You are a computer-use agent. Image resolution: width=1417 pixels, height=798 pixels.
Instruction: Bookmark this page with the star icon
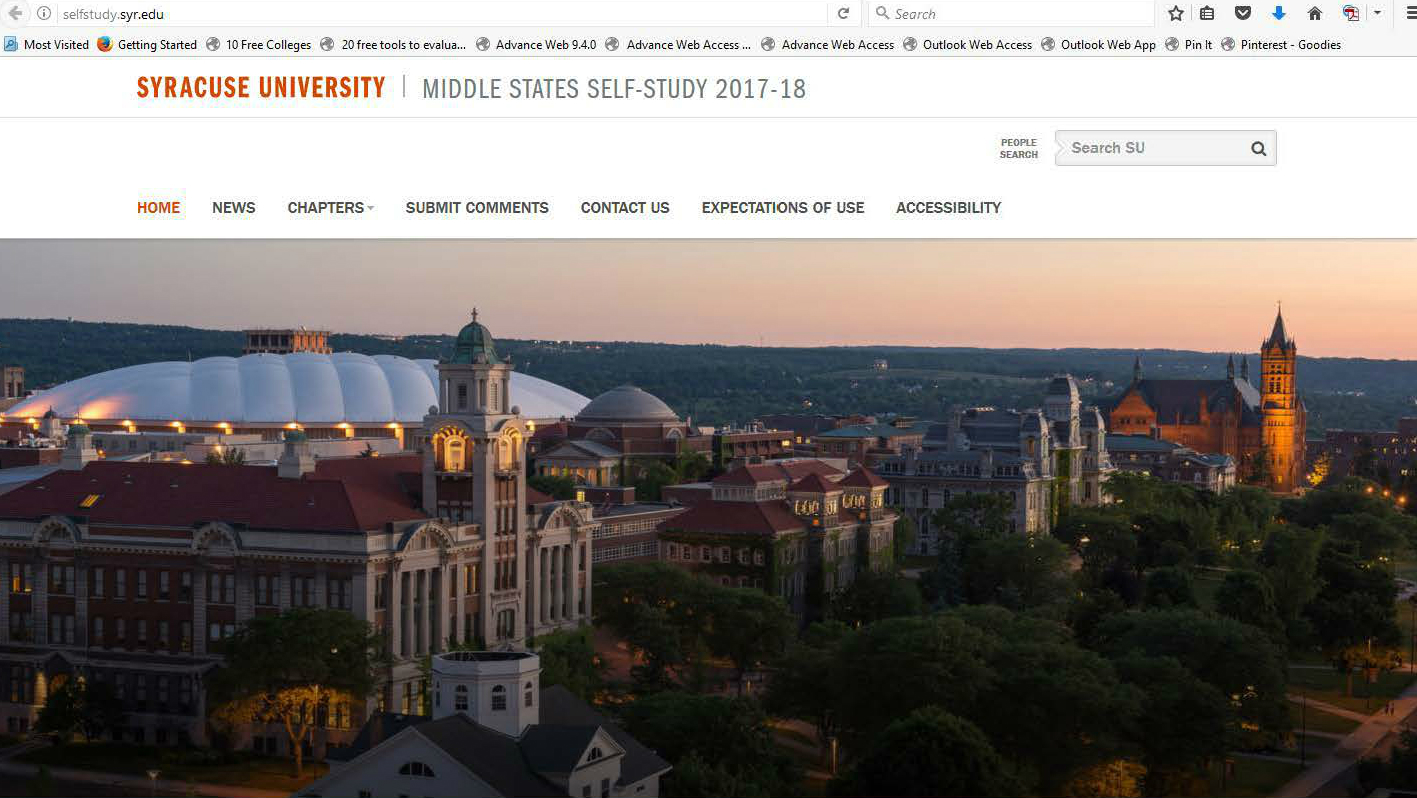(x=1176, y=14)
